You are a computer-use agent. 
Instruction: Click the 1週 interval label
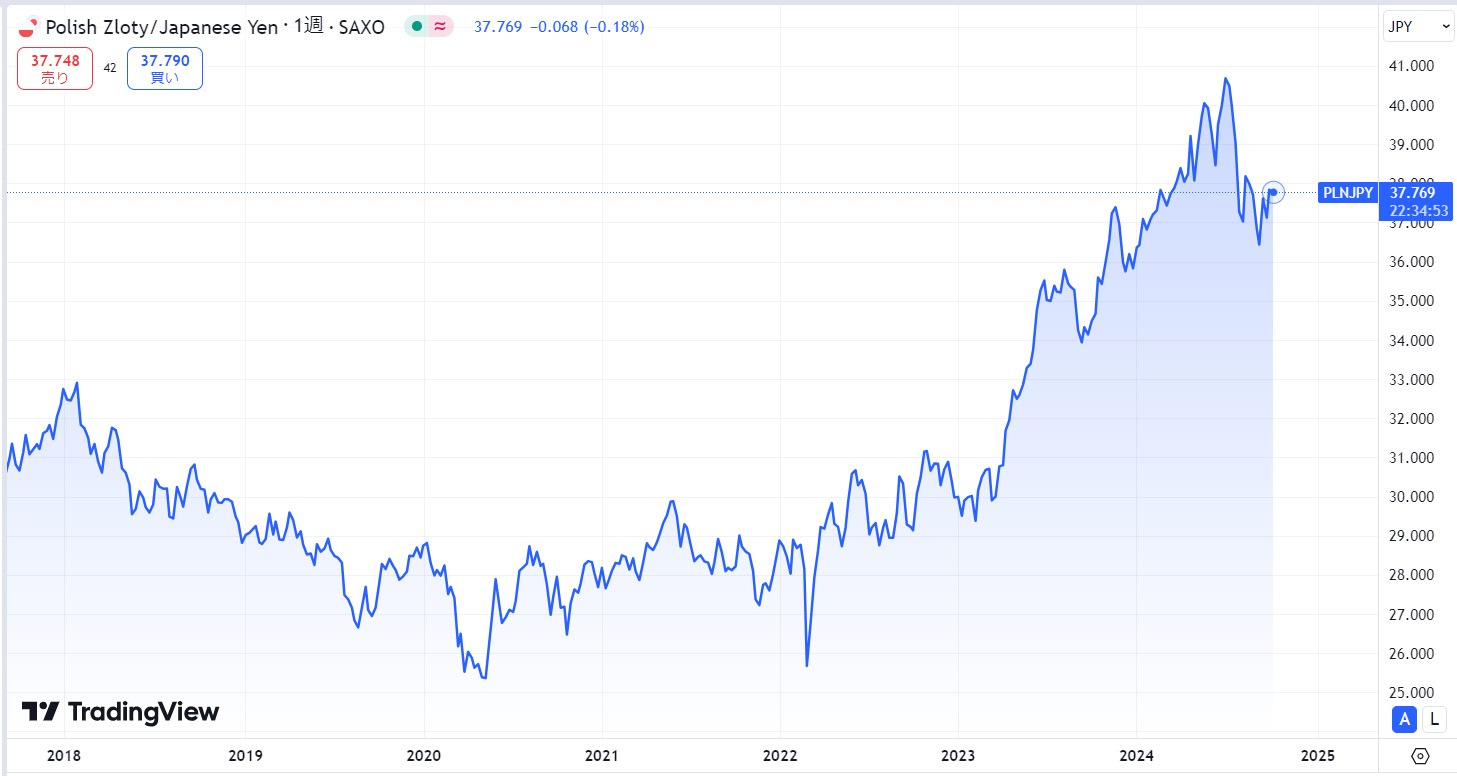click(x=308, y=27)
